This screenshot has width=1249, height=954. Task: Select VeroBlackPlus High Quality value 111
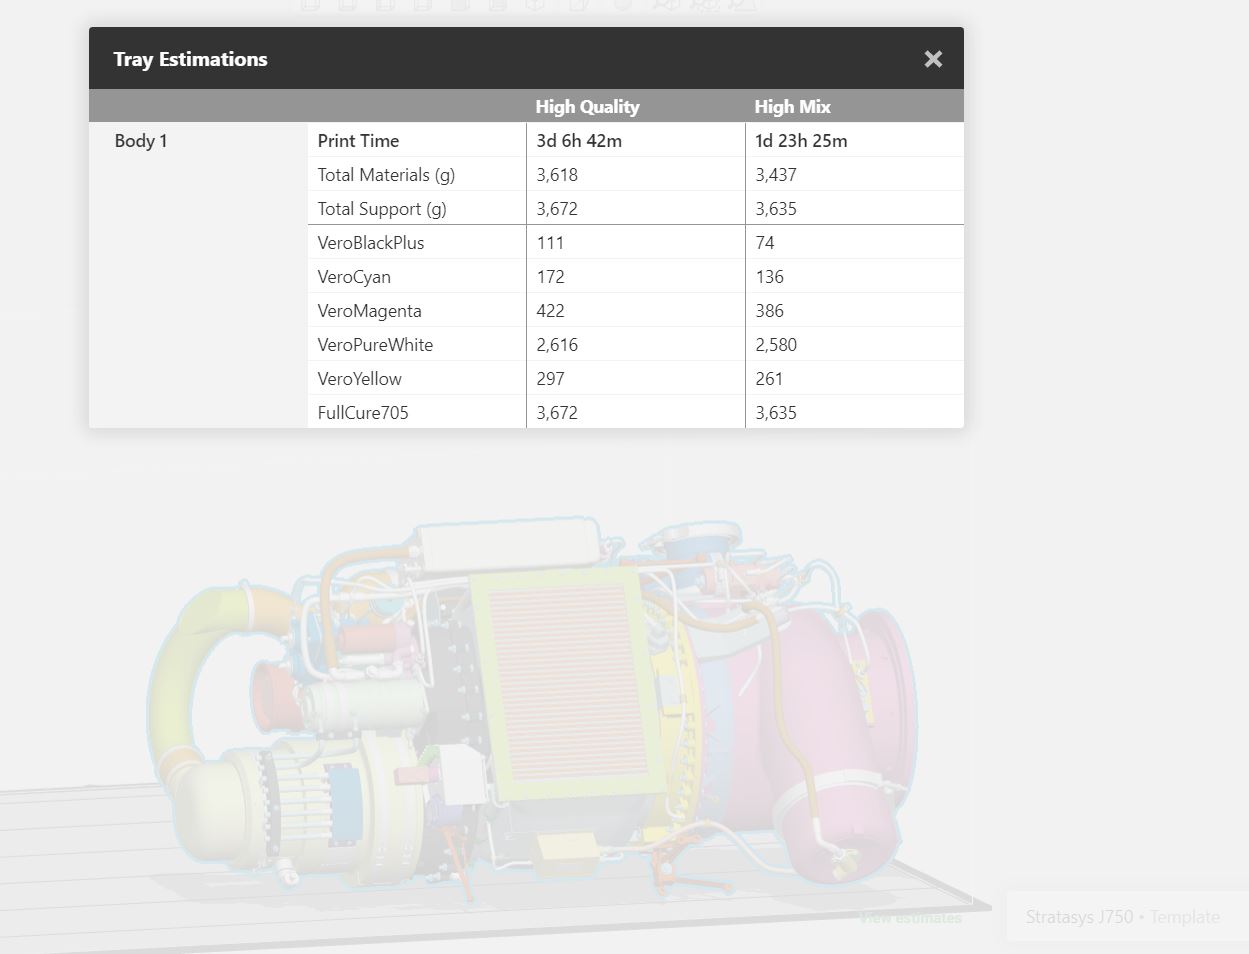click(550, 243)
